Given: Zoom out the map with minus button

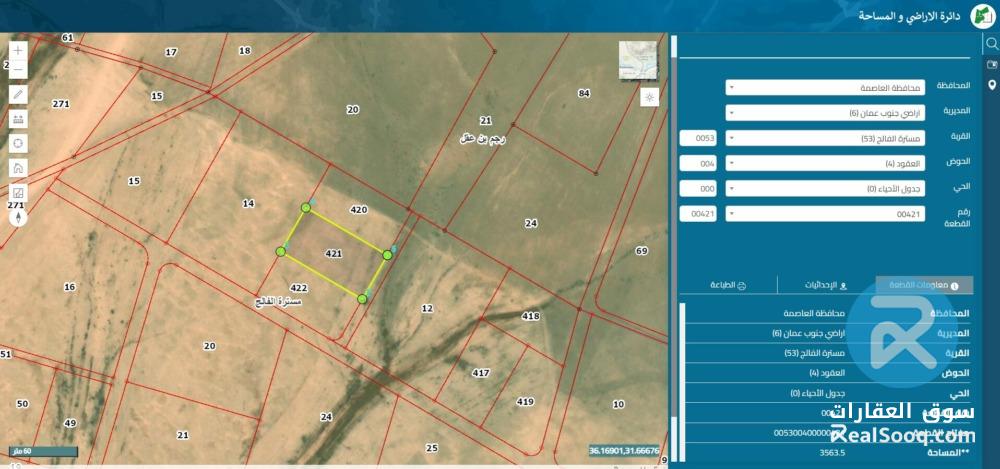Looking at the screenshot, I should point(18,68).
